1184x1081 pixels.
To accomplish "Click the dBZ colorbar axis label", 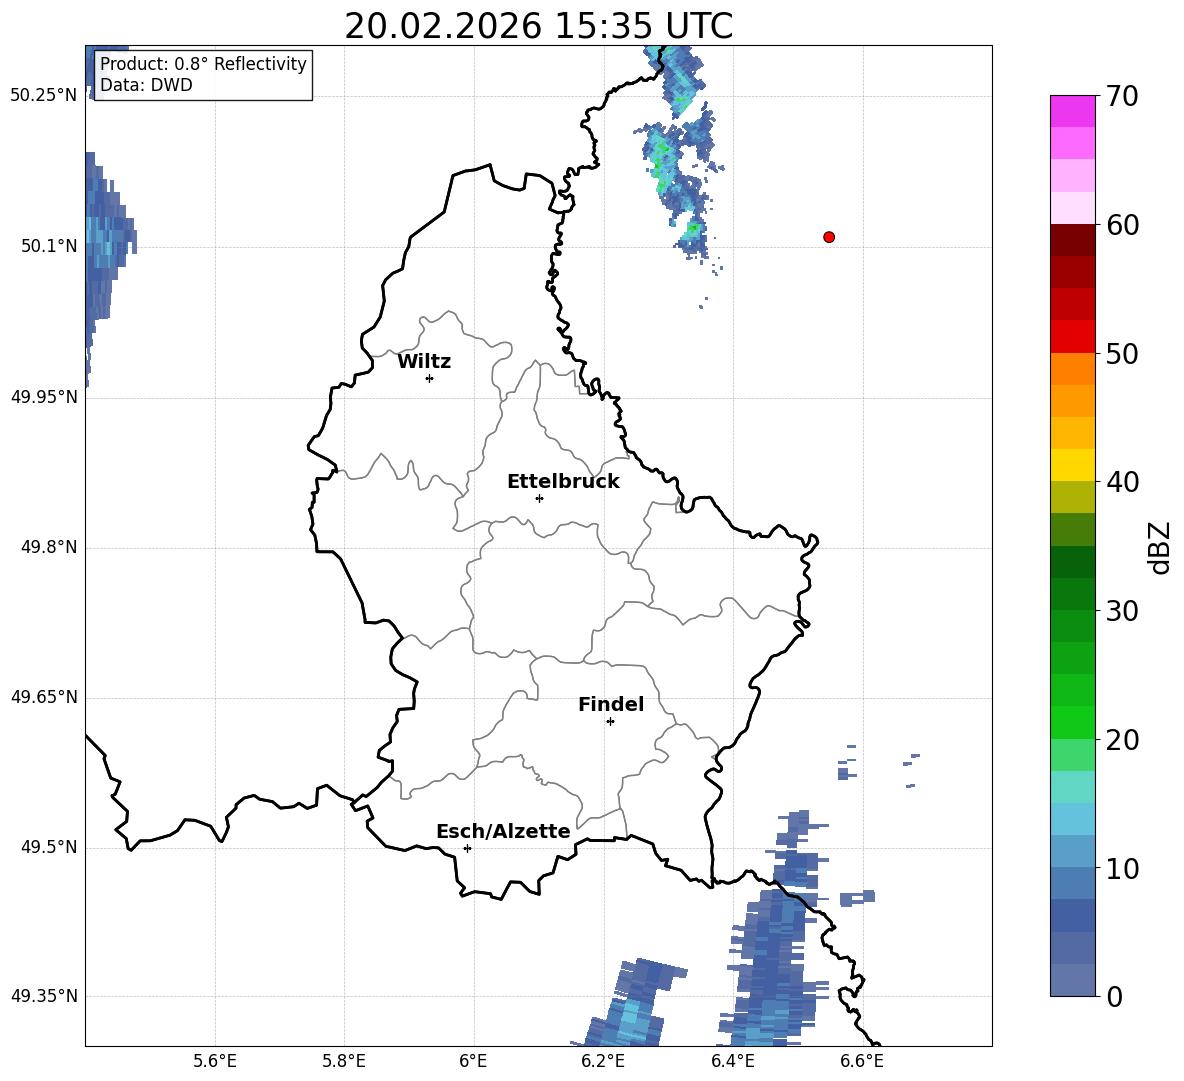I will 1158,548.
